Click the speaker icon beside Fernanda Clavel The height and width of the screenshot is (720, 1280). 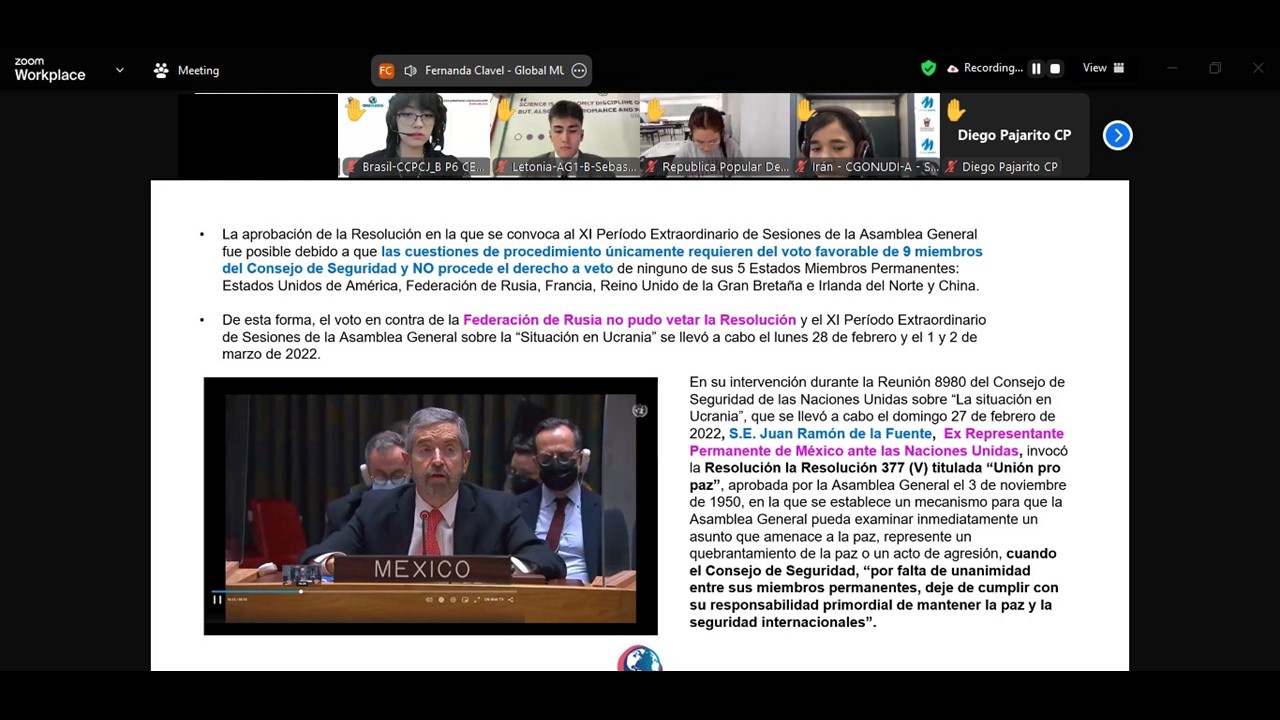(411, 70)
